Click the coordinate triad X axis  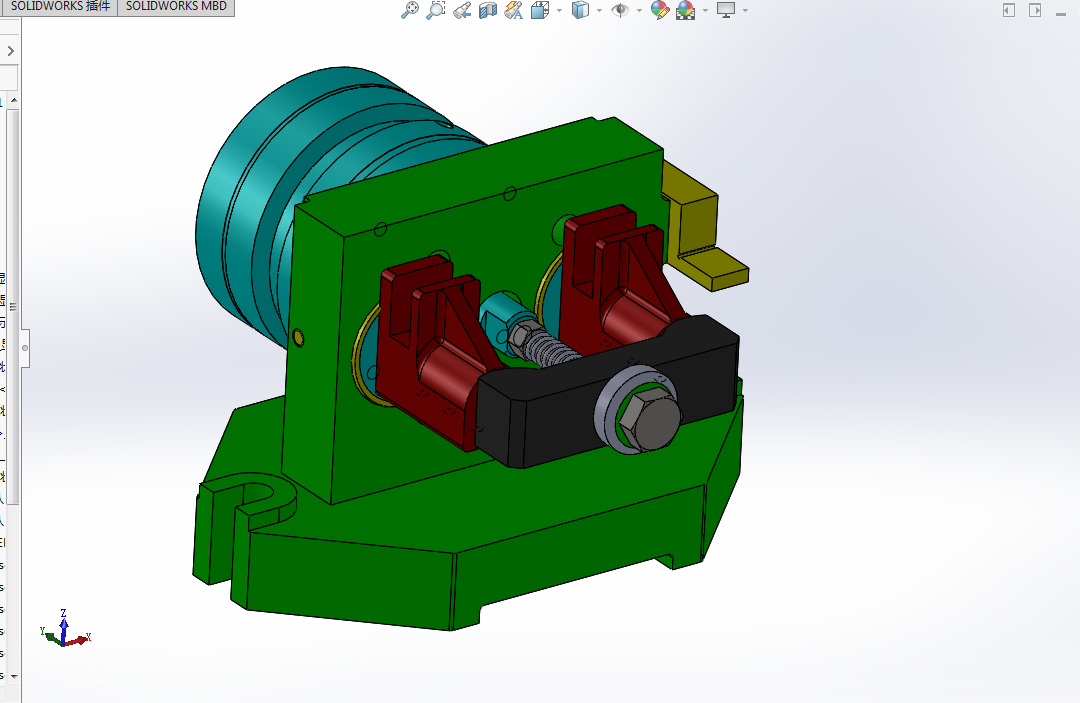pos(79,639)
